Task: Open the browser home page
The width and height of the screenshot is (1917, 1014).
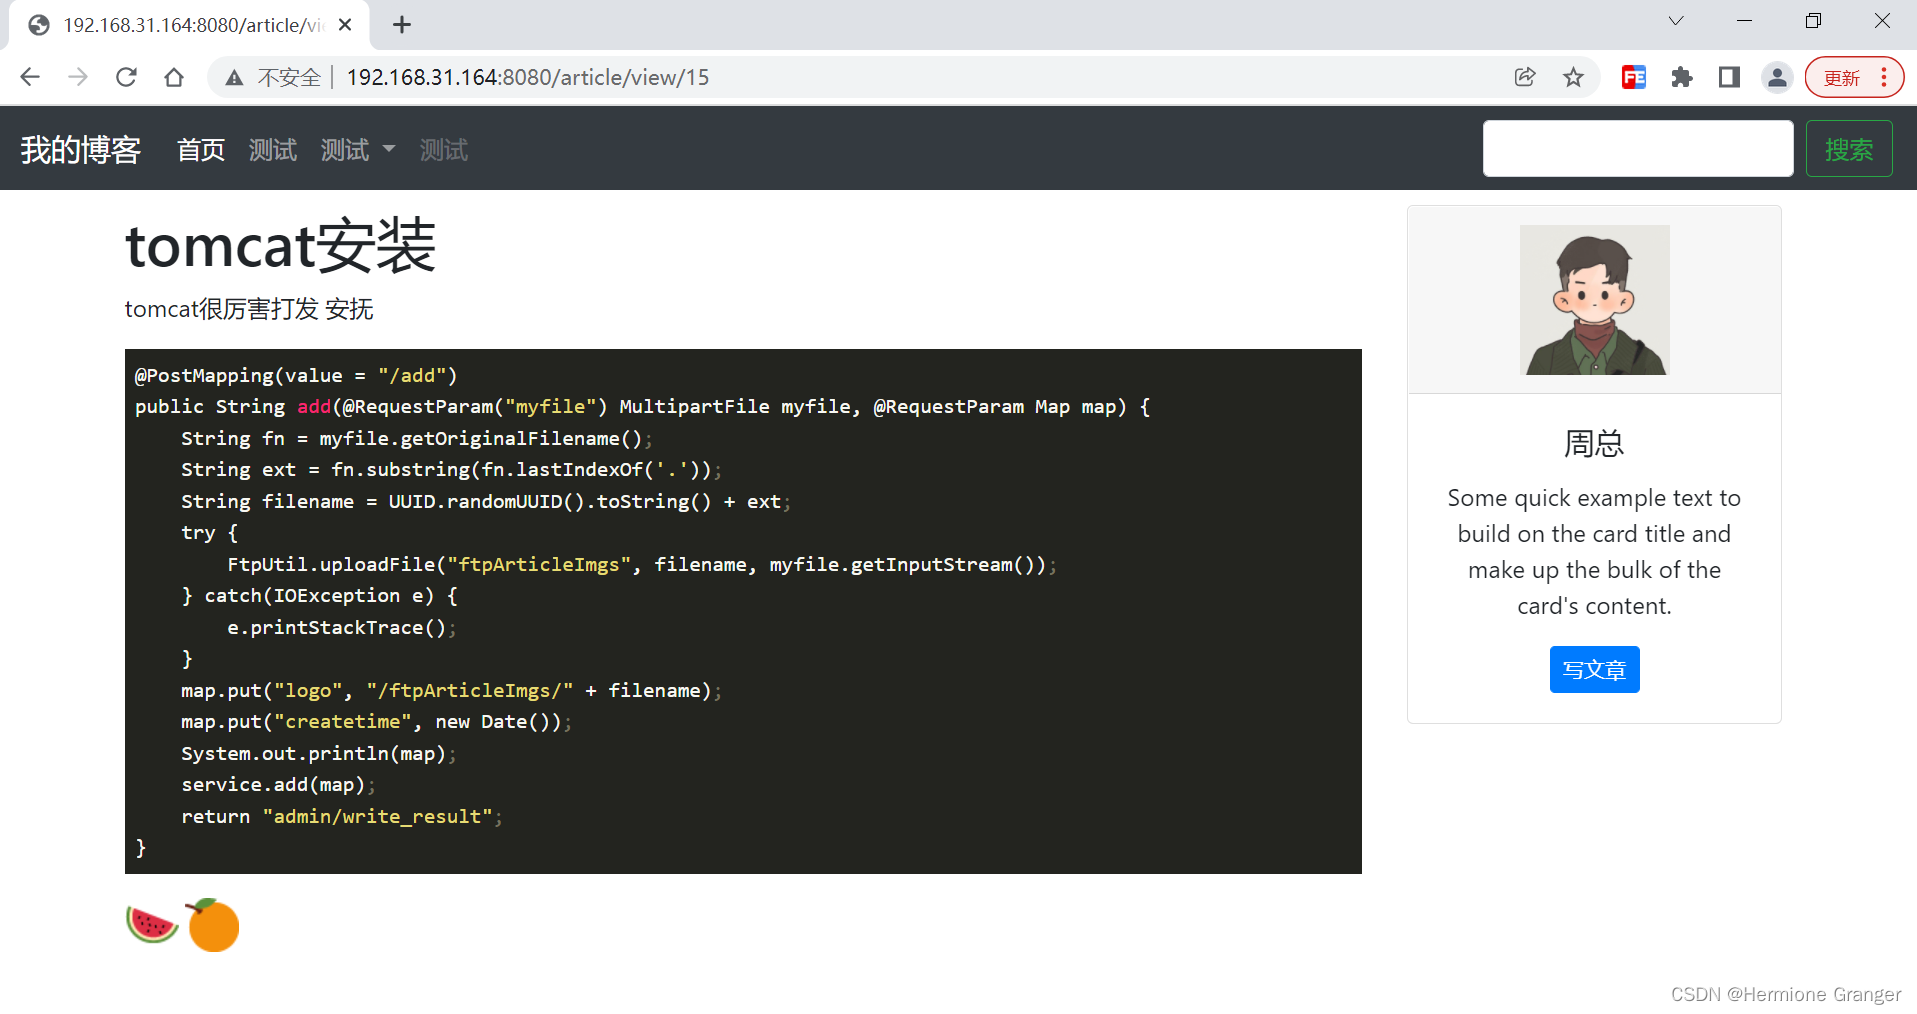Action: pos(174,77)
